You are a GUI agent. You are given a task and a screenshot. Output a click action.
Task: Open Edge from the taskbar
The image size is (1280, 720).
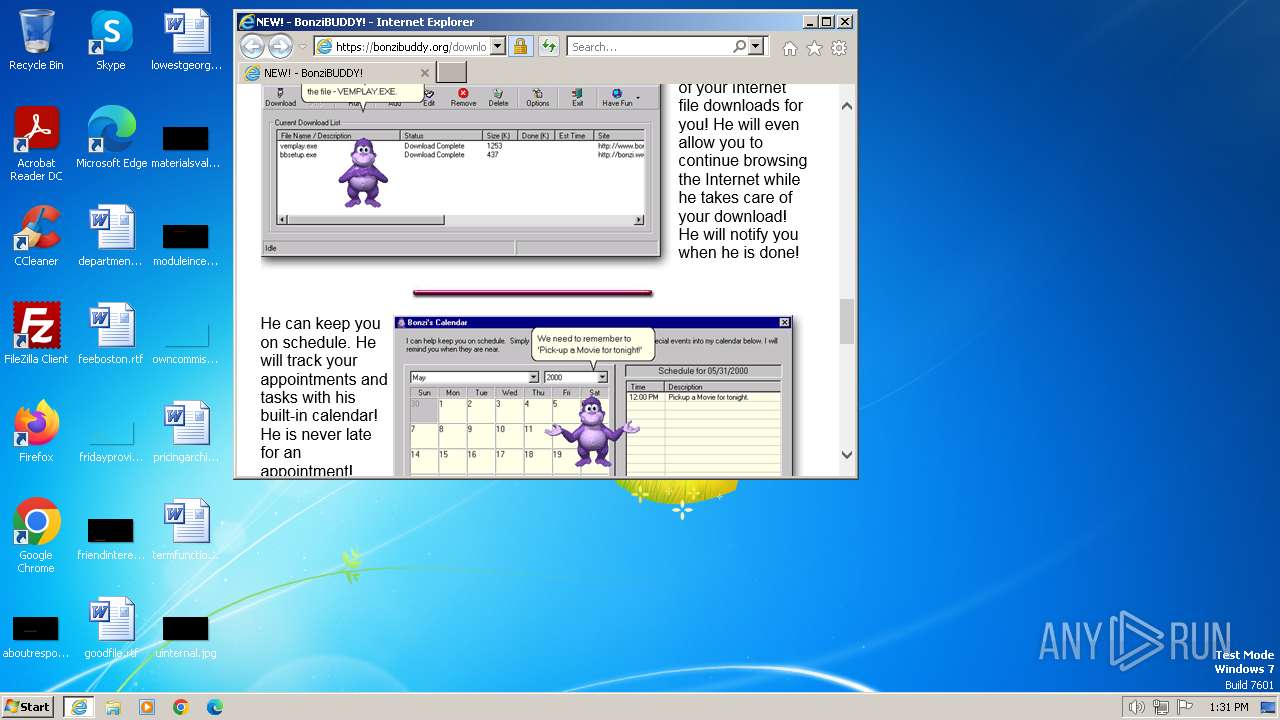pyautogui.click(x=215, y=706)
